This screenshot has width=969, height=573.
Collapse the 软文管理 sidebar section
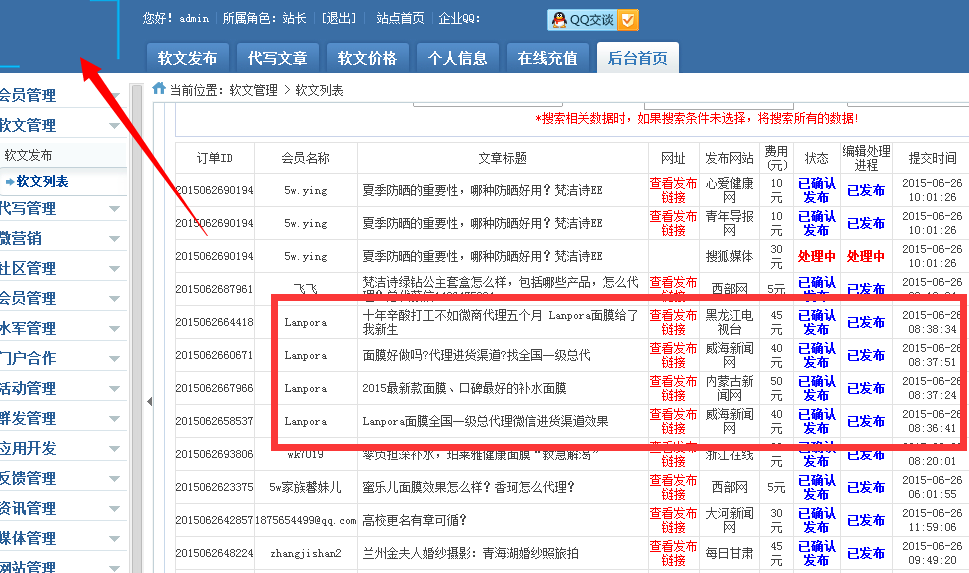[x=60, y=125]
